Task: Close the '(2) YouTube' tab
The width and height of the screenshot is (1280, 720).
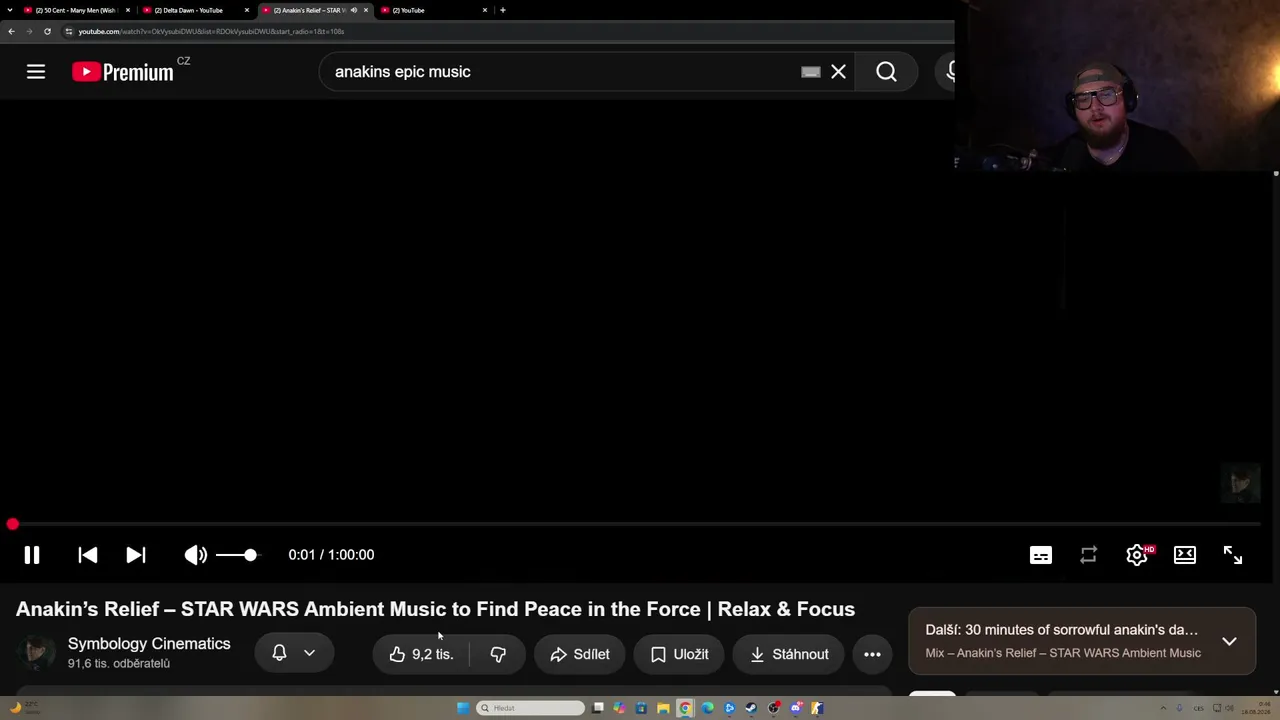Action: 485,10
